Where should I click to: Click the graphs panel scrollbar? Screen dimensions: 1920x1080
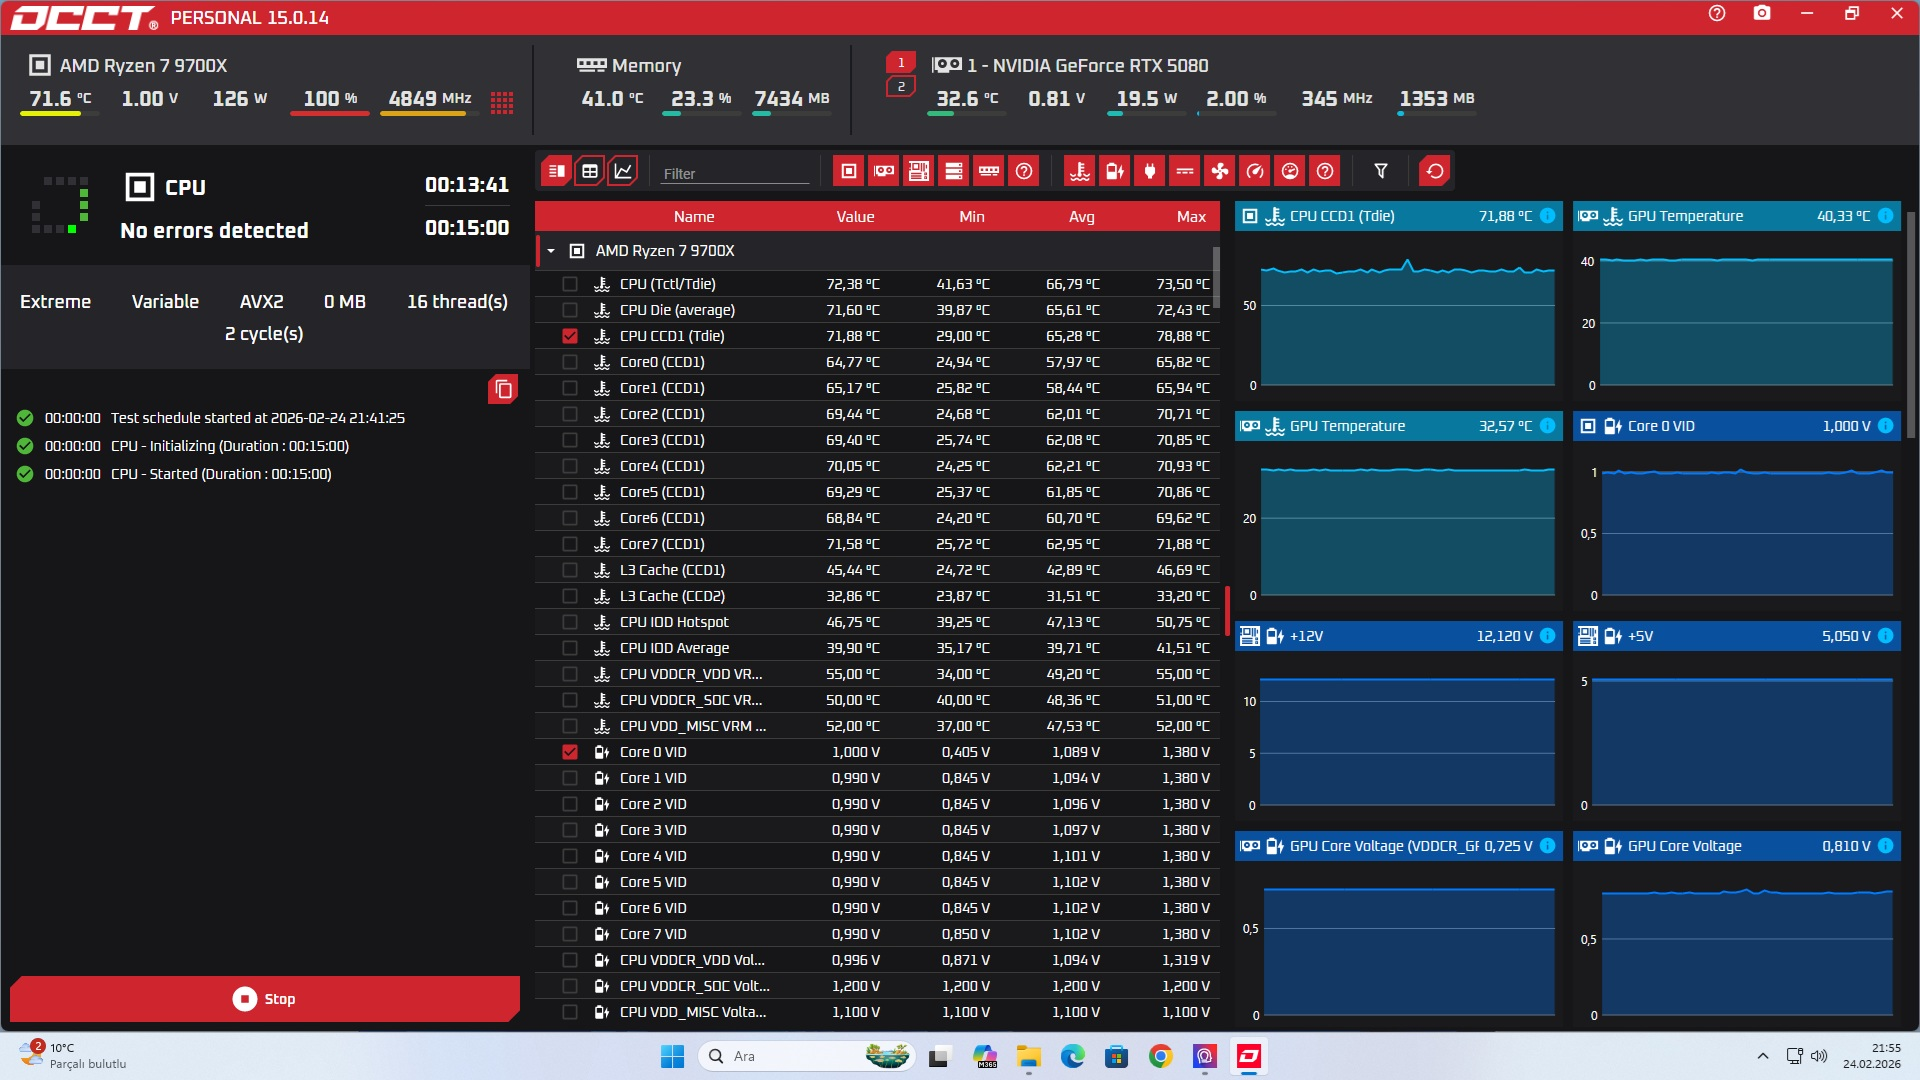pyautogui.click(x=1911, y=325)
